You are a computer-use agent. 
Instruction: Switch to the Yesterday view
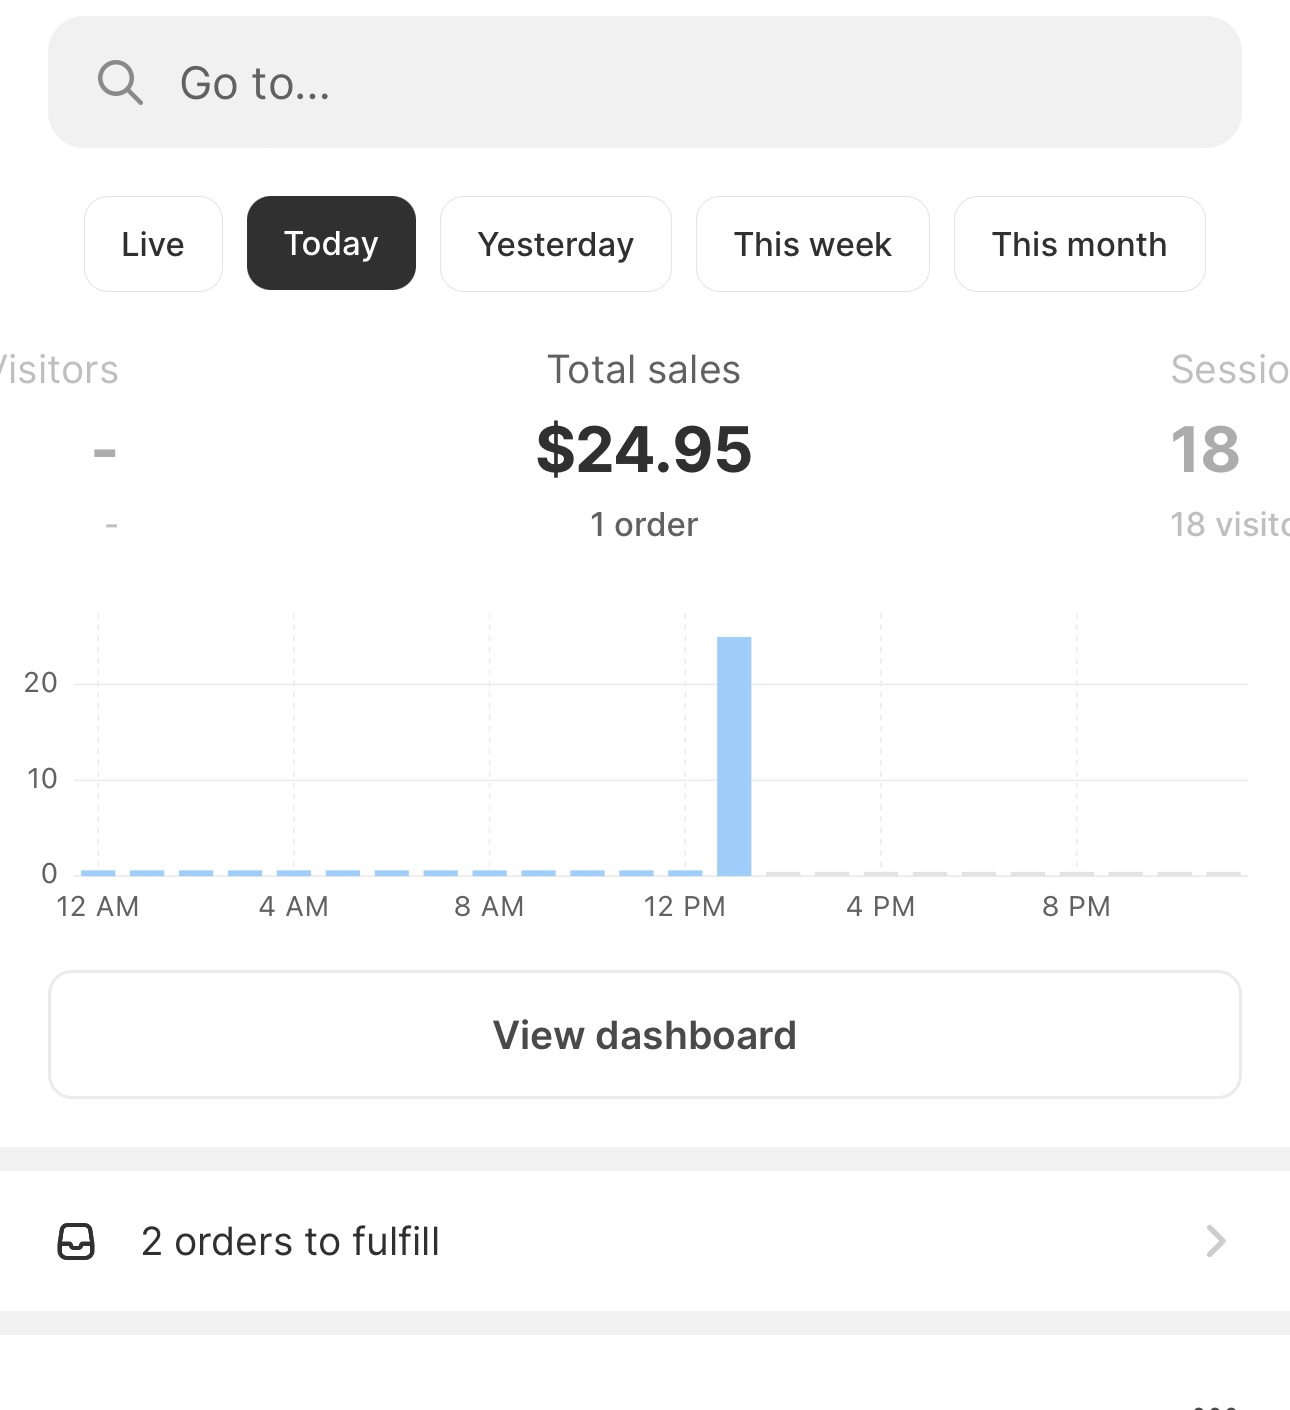click(555, 243)
